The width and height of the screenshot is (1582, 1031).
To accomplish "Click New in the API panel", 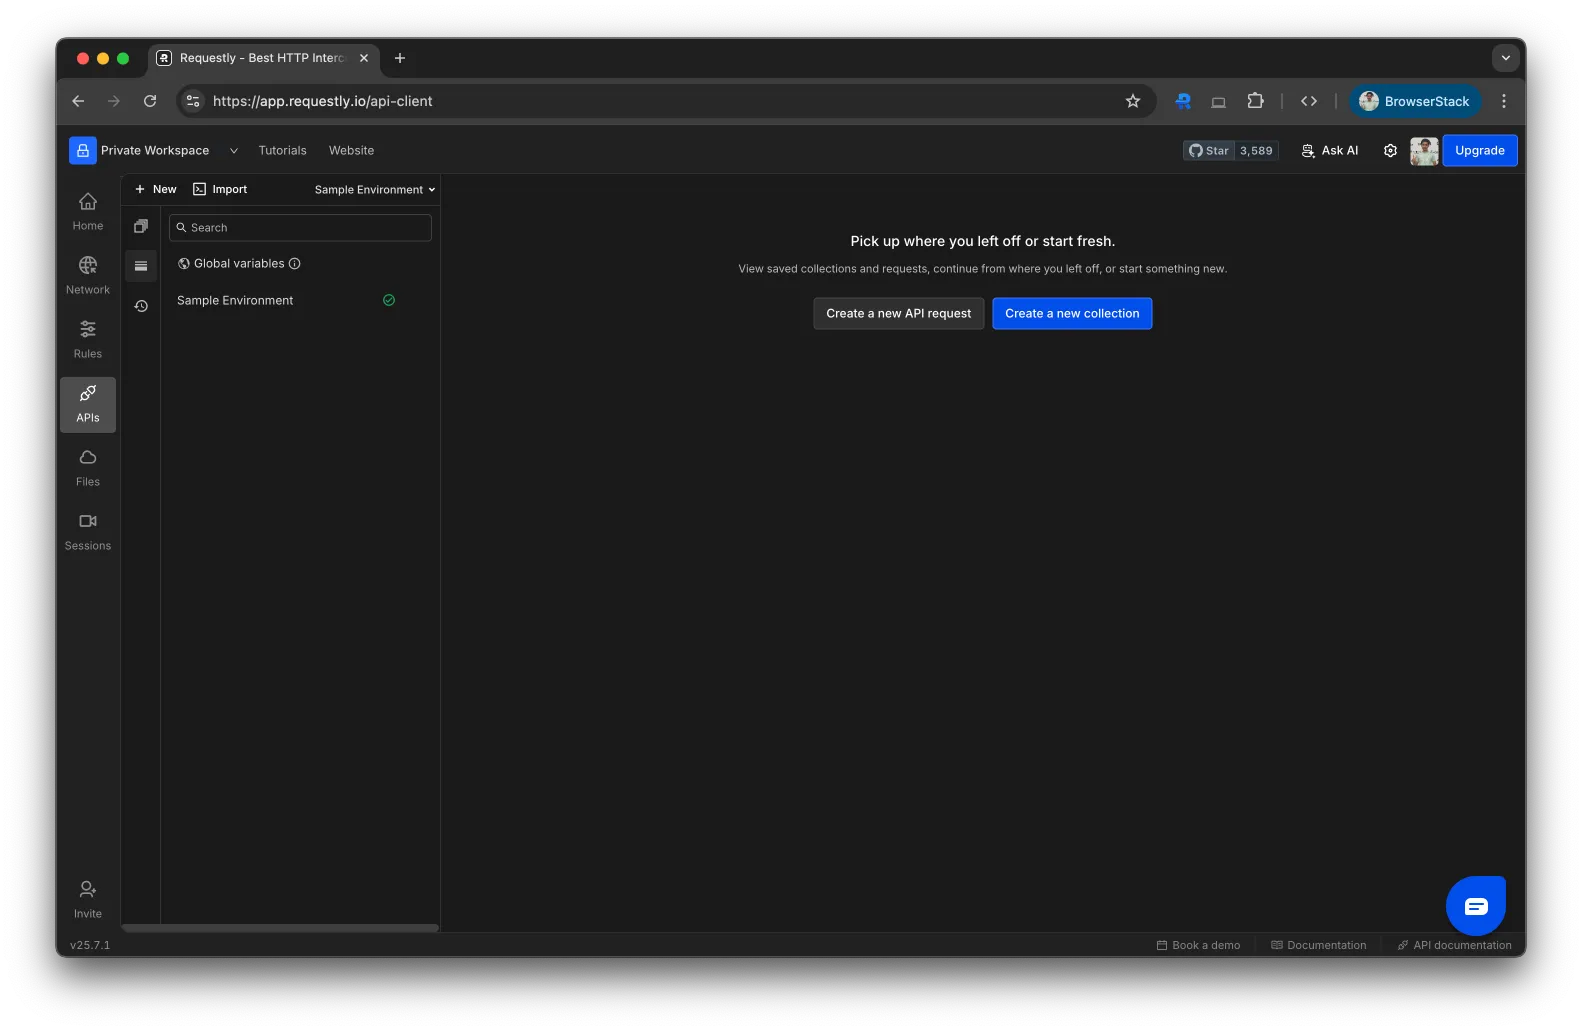I will tap(156, 190).
